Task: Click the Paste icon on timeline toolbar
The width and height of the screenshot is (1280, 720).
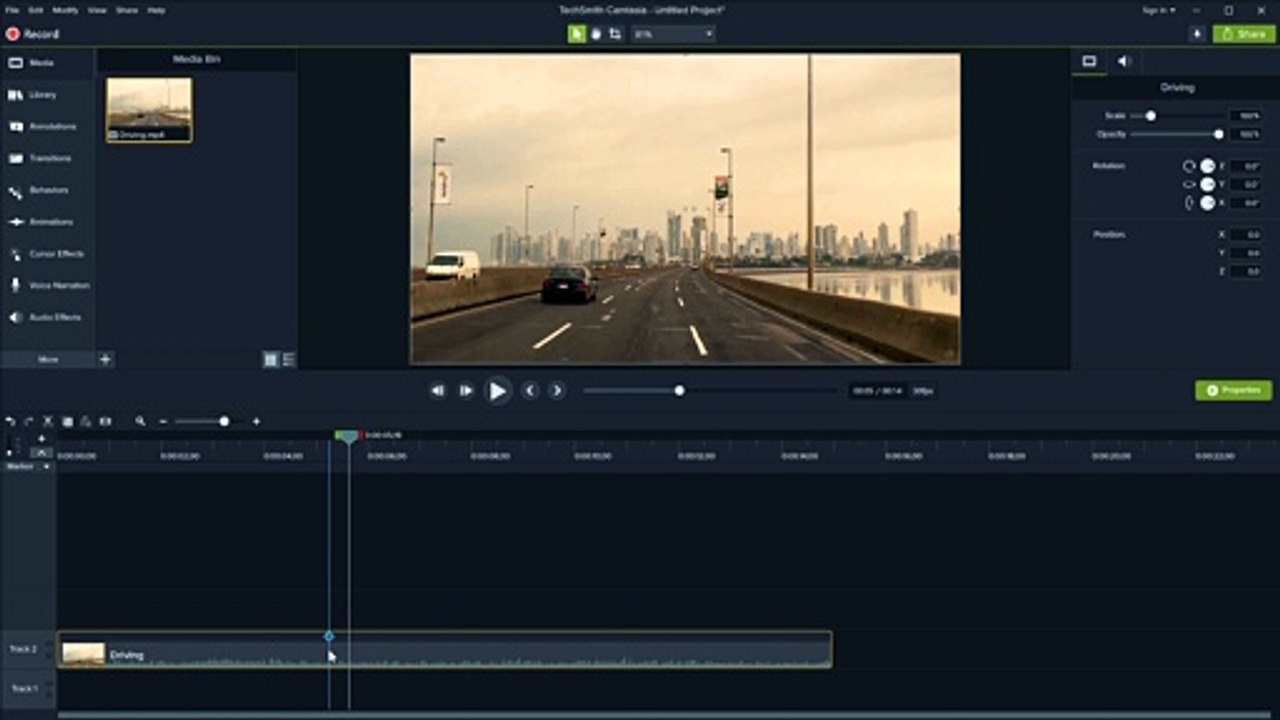Action: coord(86,422)
